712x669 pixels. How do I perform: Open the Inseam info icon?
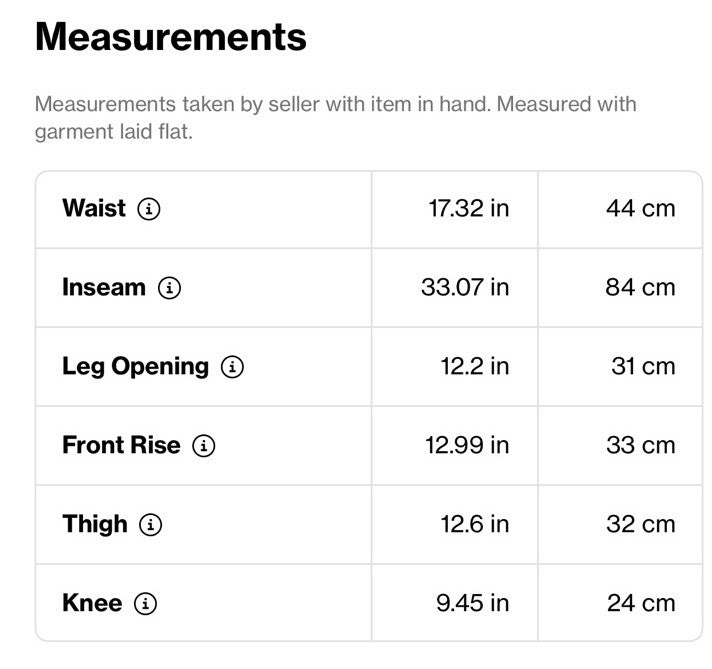point(169,288)
